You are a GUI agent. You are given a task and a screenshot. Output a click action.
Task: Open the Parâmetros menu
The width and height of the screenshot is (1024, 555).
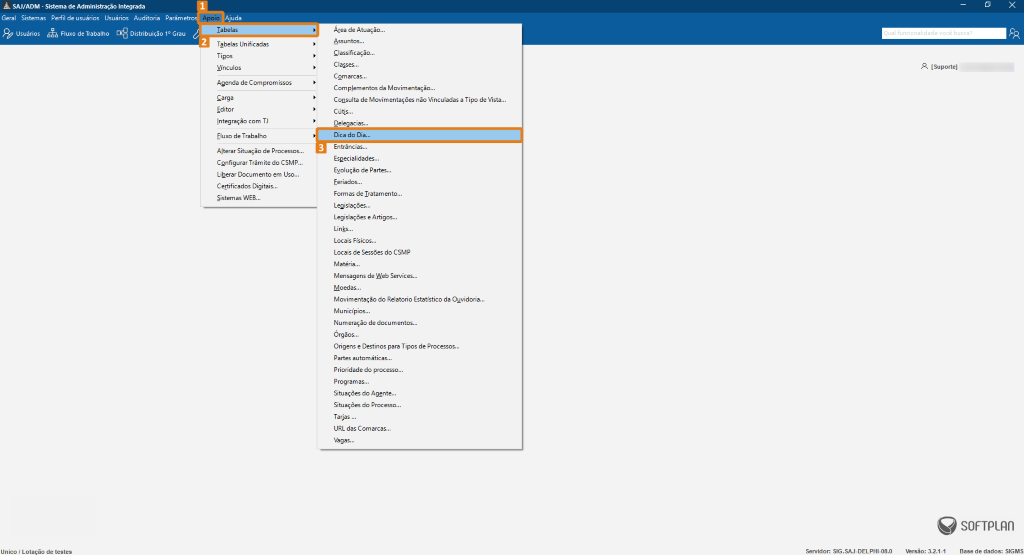coord(181,18)
